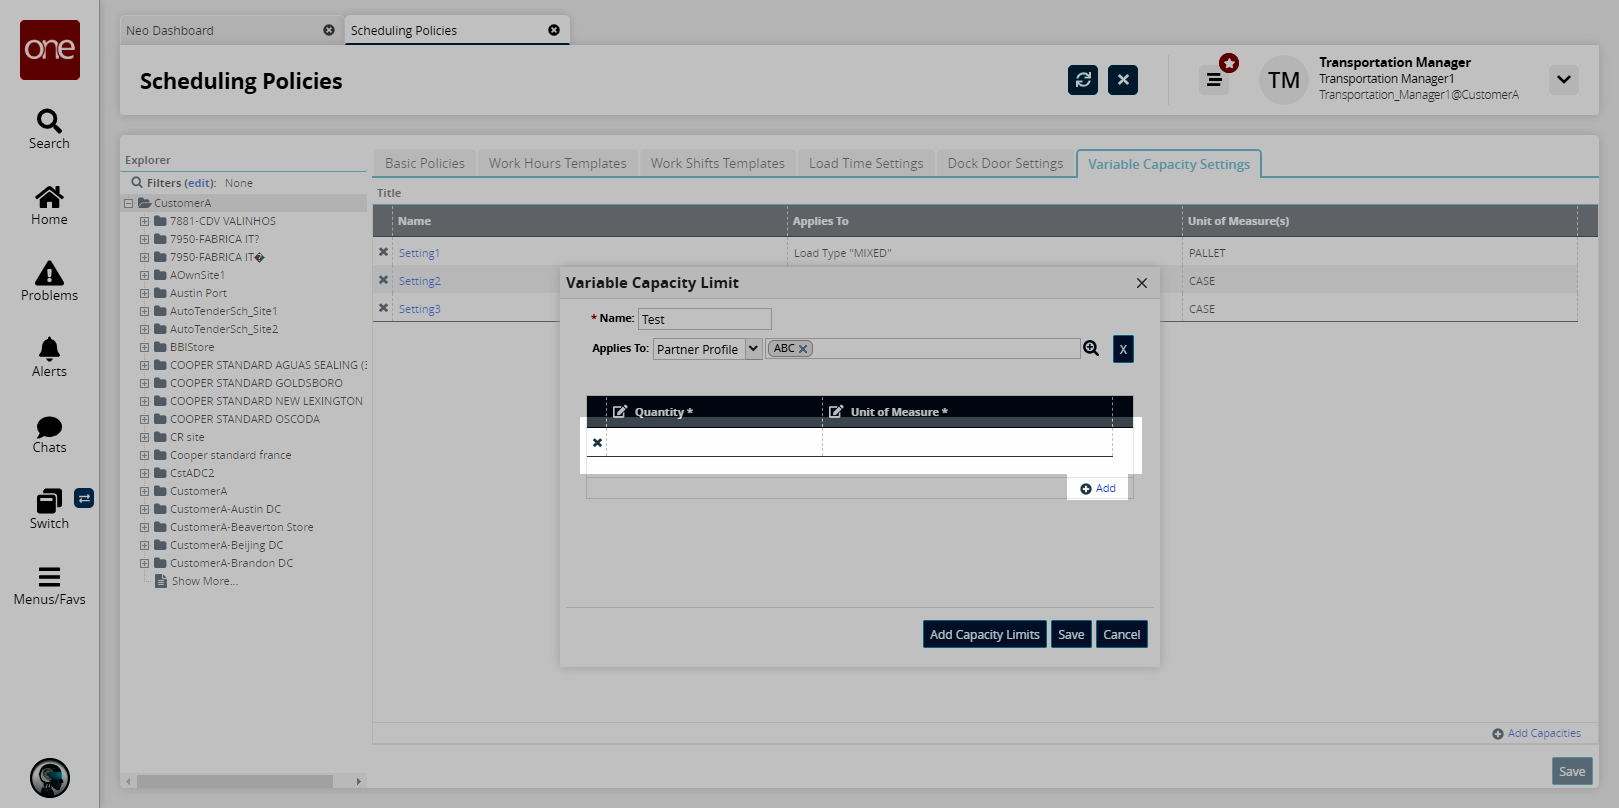This screenshot has height=808, width=1619.
Task: Expand the Austin Port tree node
Action: tap(144, 293)
